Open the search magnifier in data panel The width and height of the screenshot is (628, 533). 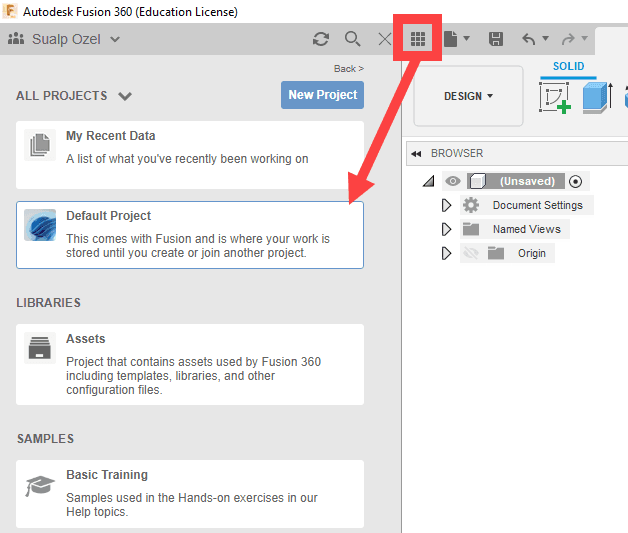[x=353, y=39]
